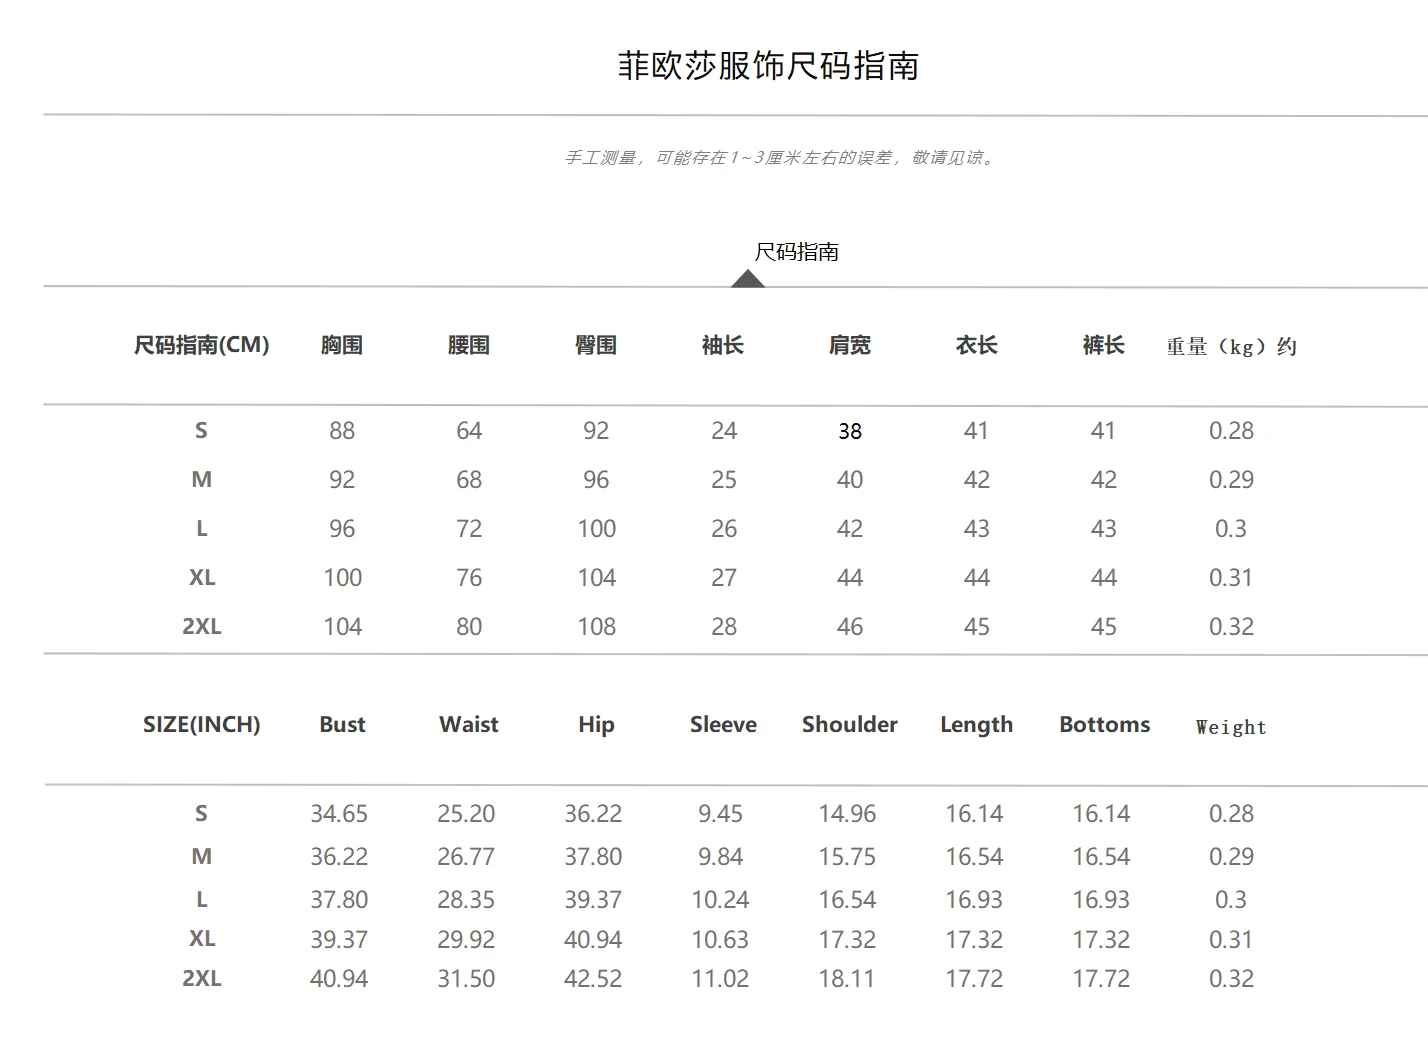
Task: Click the 肩宽 value 38 for size S
Action: point(850,431)
